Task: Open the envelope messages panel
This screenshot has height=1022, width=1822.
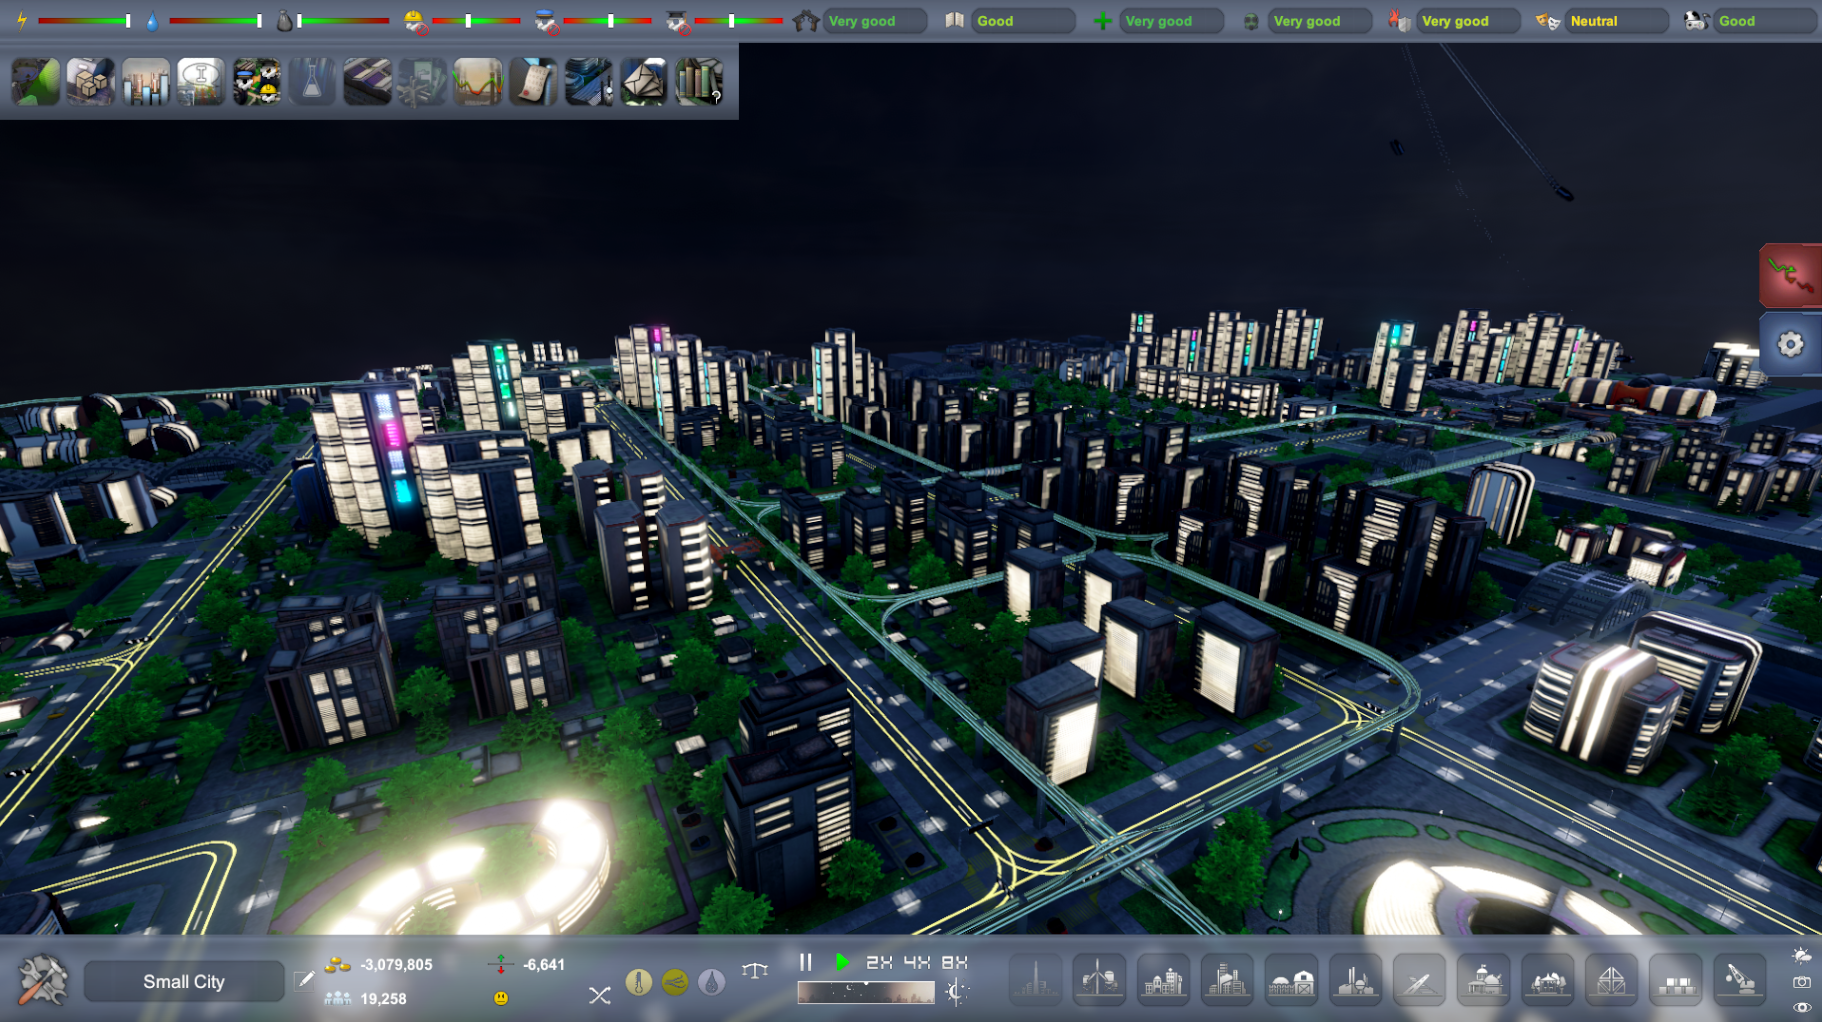Action: [643, 81]
